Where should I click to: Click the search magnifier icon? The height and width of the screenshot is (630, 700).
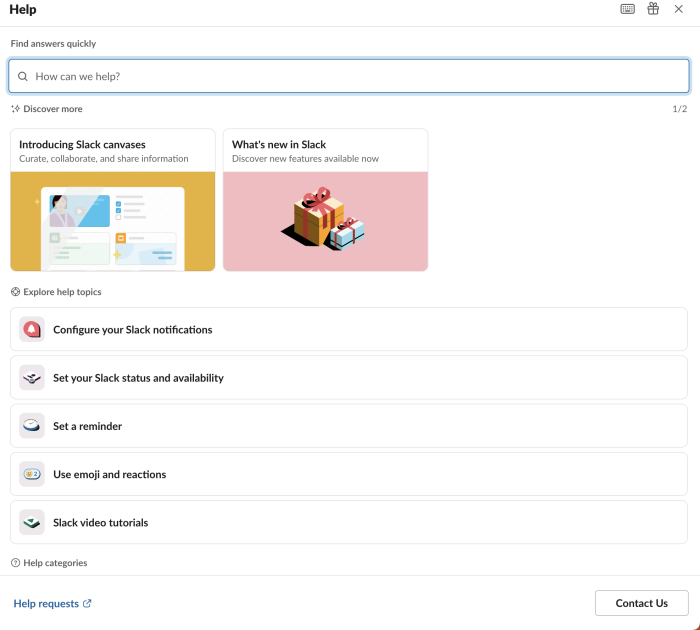click(x=23, y=76)
